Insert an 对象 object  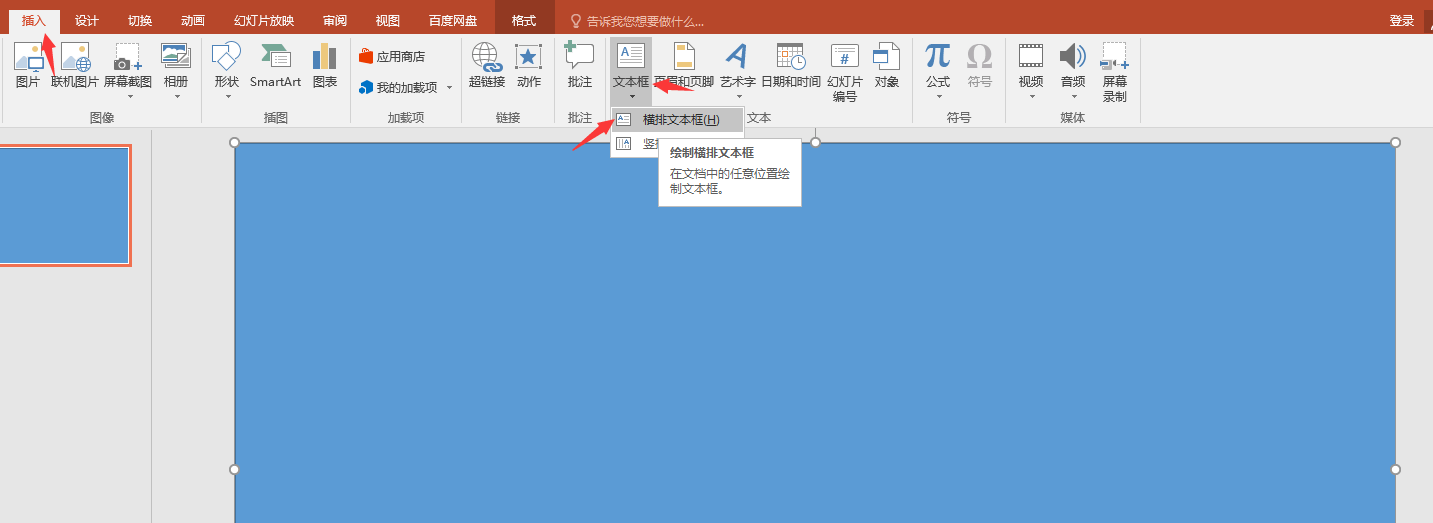(887, 66)
